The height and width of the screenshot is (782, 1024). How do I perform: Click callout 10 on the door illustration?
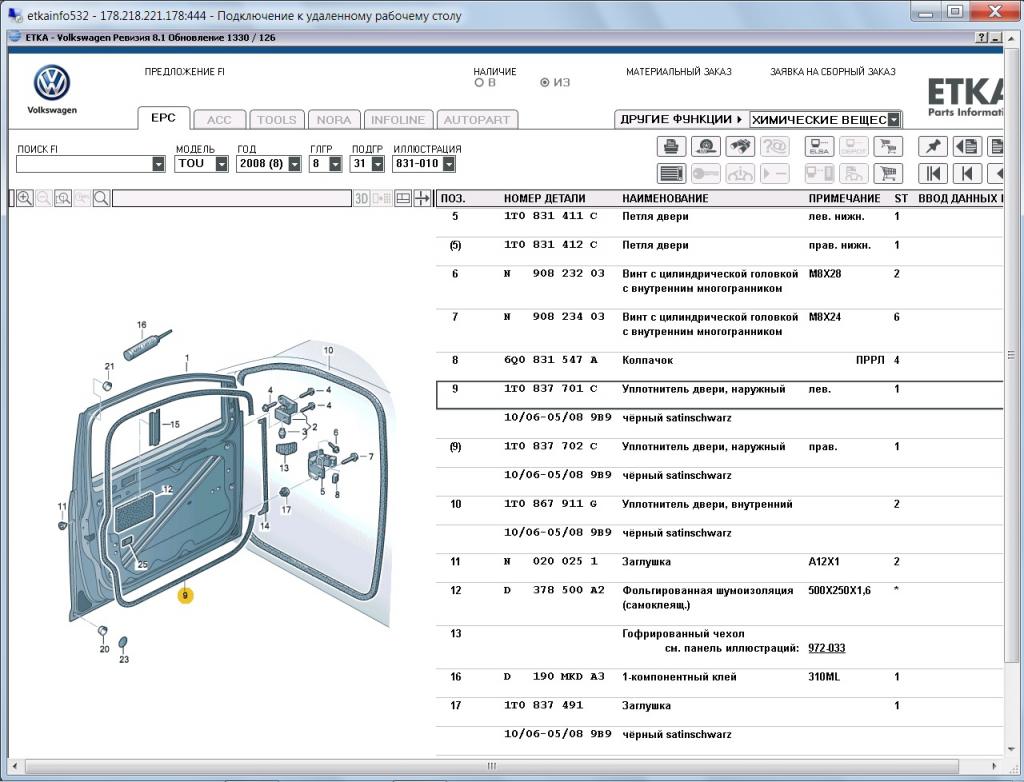click(x=328, y=350)
